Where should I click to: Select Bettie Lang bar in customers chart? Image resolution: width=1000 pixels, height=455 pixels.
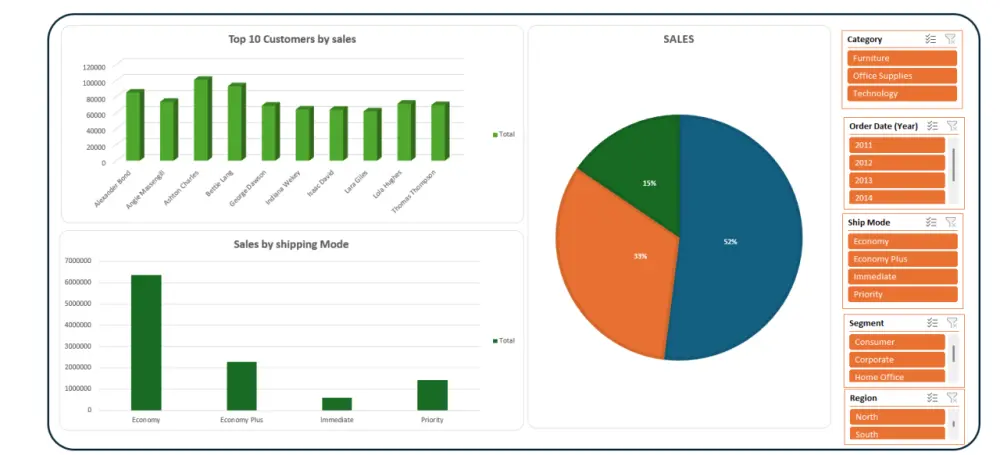[x=237, y=123]
